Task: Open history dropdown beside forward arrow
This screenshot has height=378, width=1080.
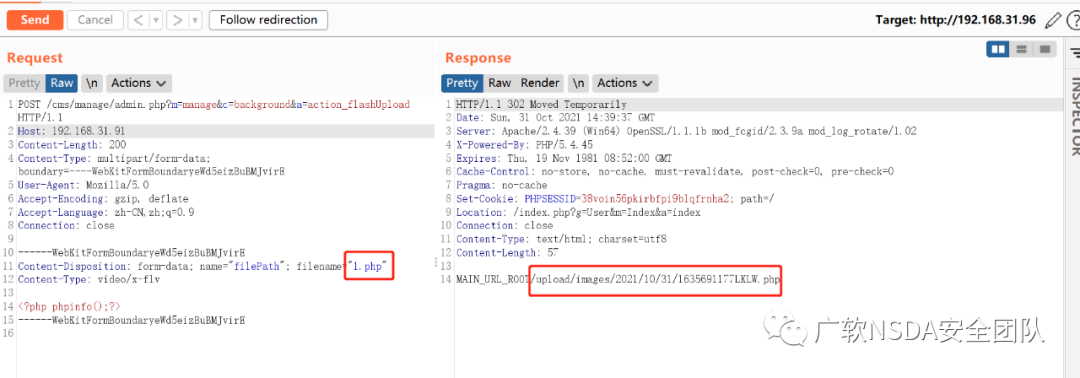Action: (x=196, y=20)
